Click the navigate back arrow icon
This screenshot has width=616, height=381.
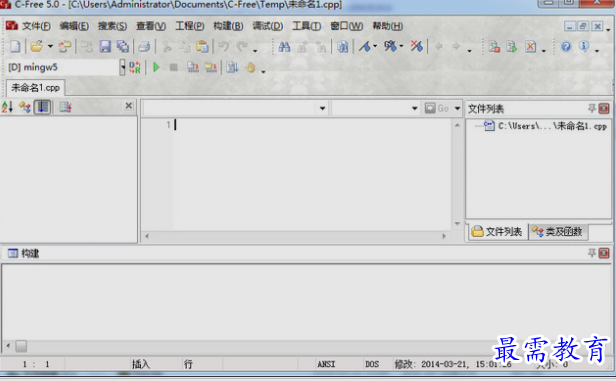point(438,46)
